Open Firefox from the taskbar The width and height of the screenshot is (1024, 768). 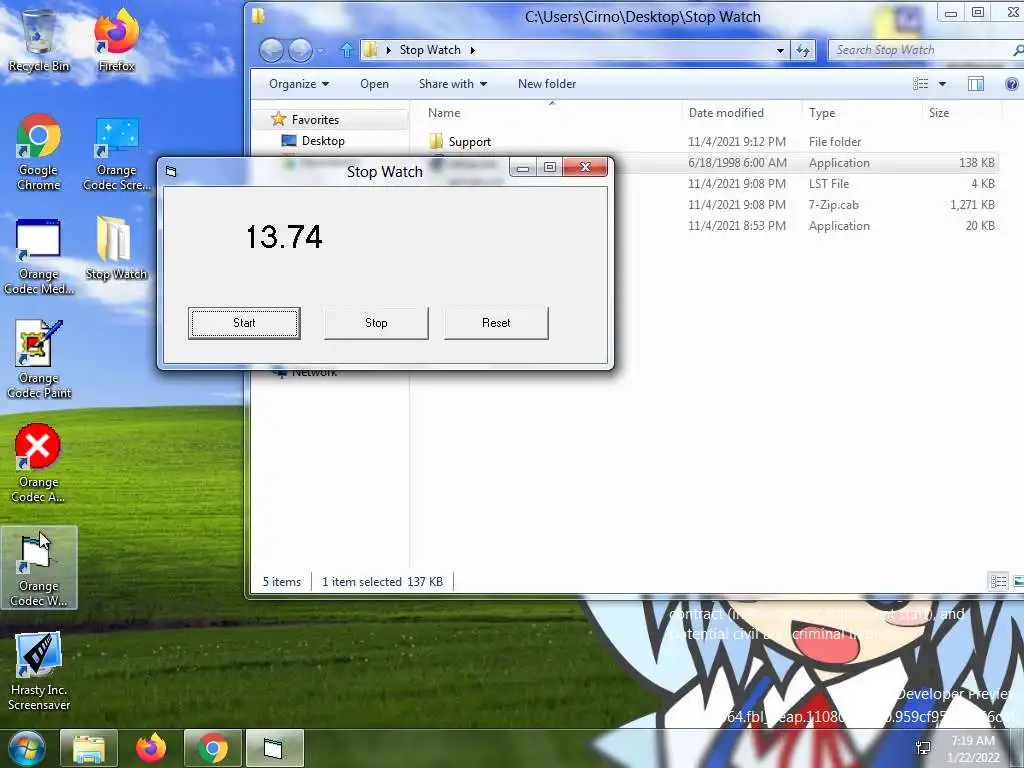coord(151,748)
